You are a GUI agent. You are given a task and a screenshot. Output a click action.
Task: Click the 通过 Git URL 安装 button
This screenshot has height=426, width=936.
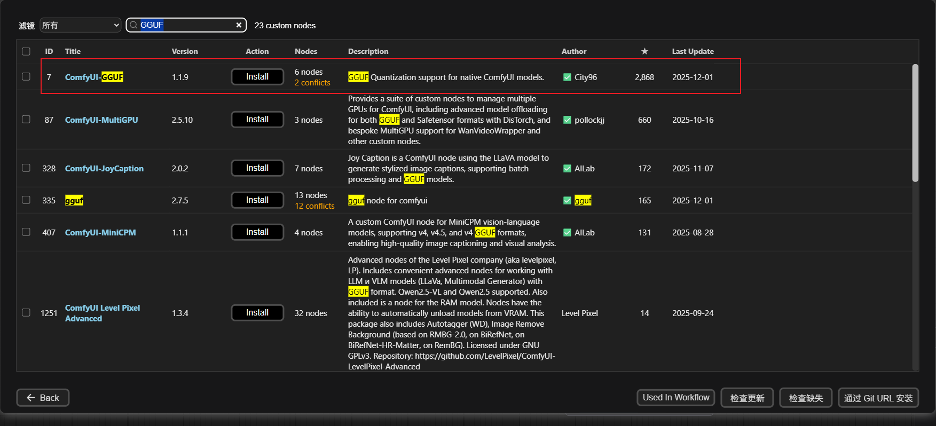(878, 398)
